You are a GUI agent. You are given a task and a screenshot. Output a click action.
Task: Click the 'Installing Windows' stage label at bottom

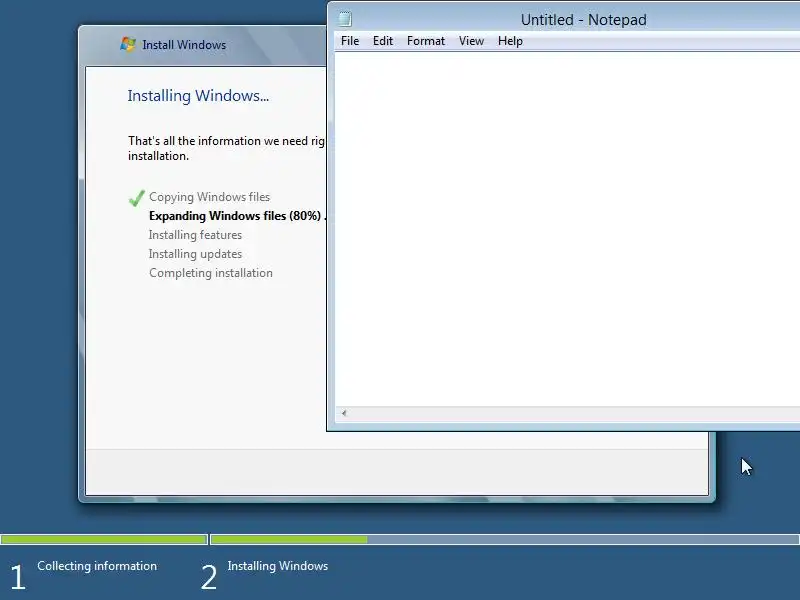(x=278, y=566)
